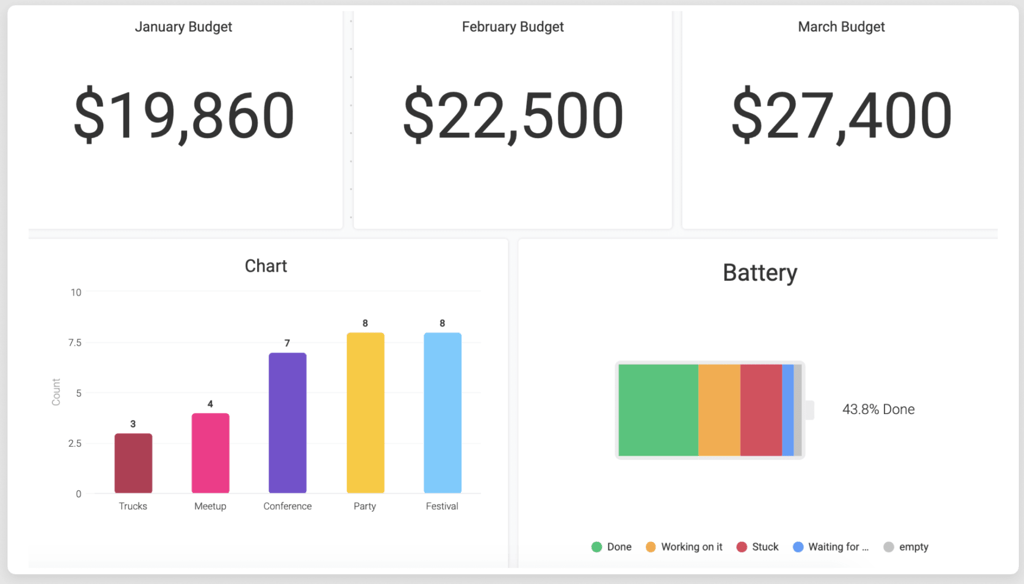
Task: Click the Party bar in the chart
Action: coord(365,410)
